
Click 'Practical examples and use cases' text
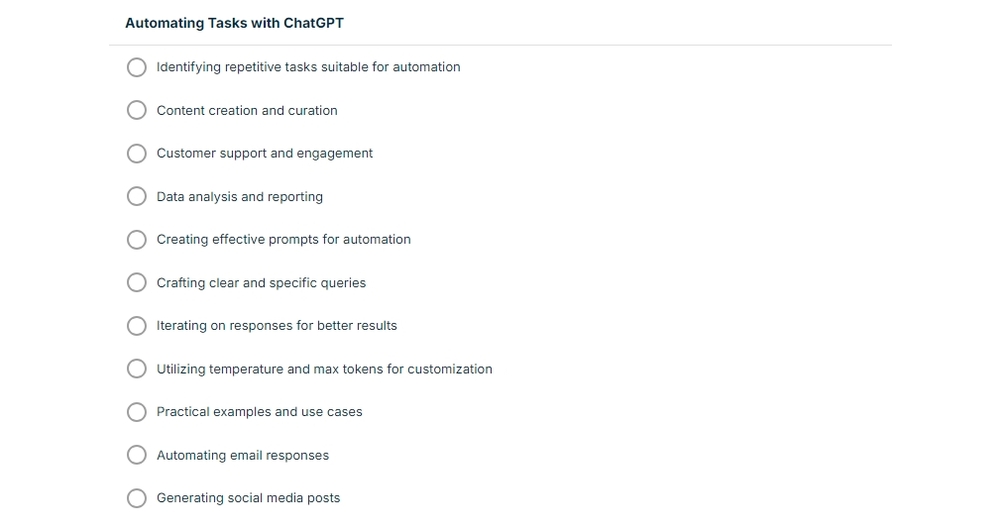[x=260, y=412]
